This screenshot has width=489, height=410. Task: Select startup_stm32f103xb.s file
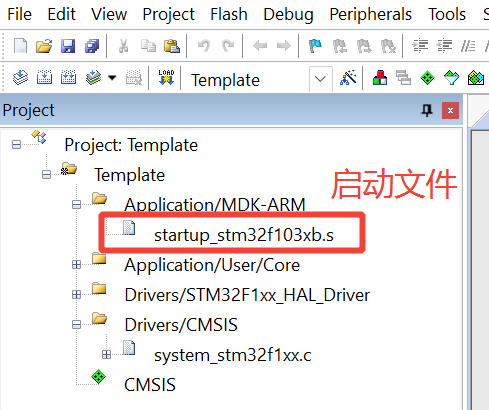tap(244, 235)
